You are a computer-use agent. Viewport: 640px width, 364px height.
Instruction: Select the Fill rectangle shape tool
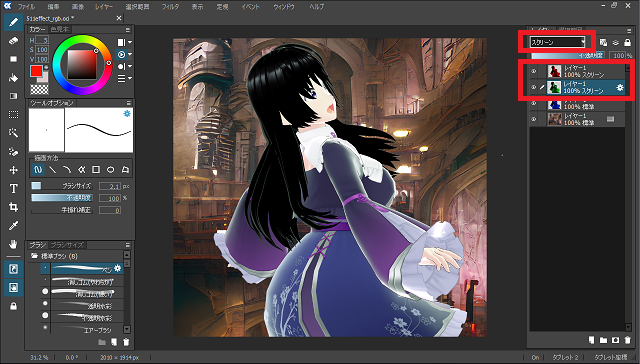tap(13, 59)
